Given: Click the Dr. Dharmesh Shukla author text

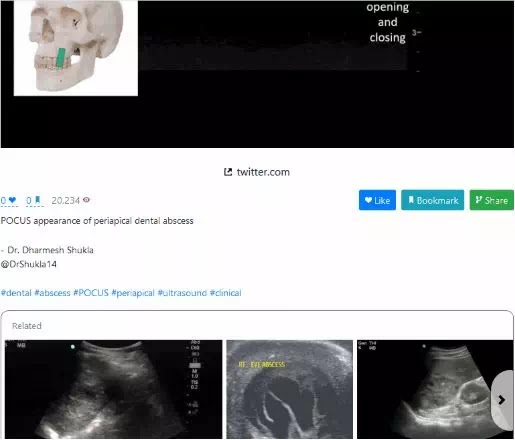Looking at the screenshot, I should coord(50,250).
